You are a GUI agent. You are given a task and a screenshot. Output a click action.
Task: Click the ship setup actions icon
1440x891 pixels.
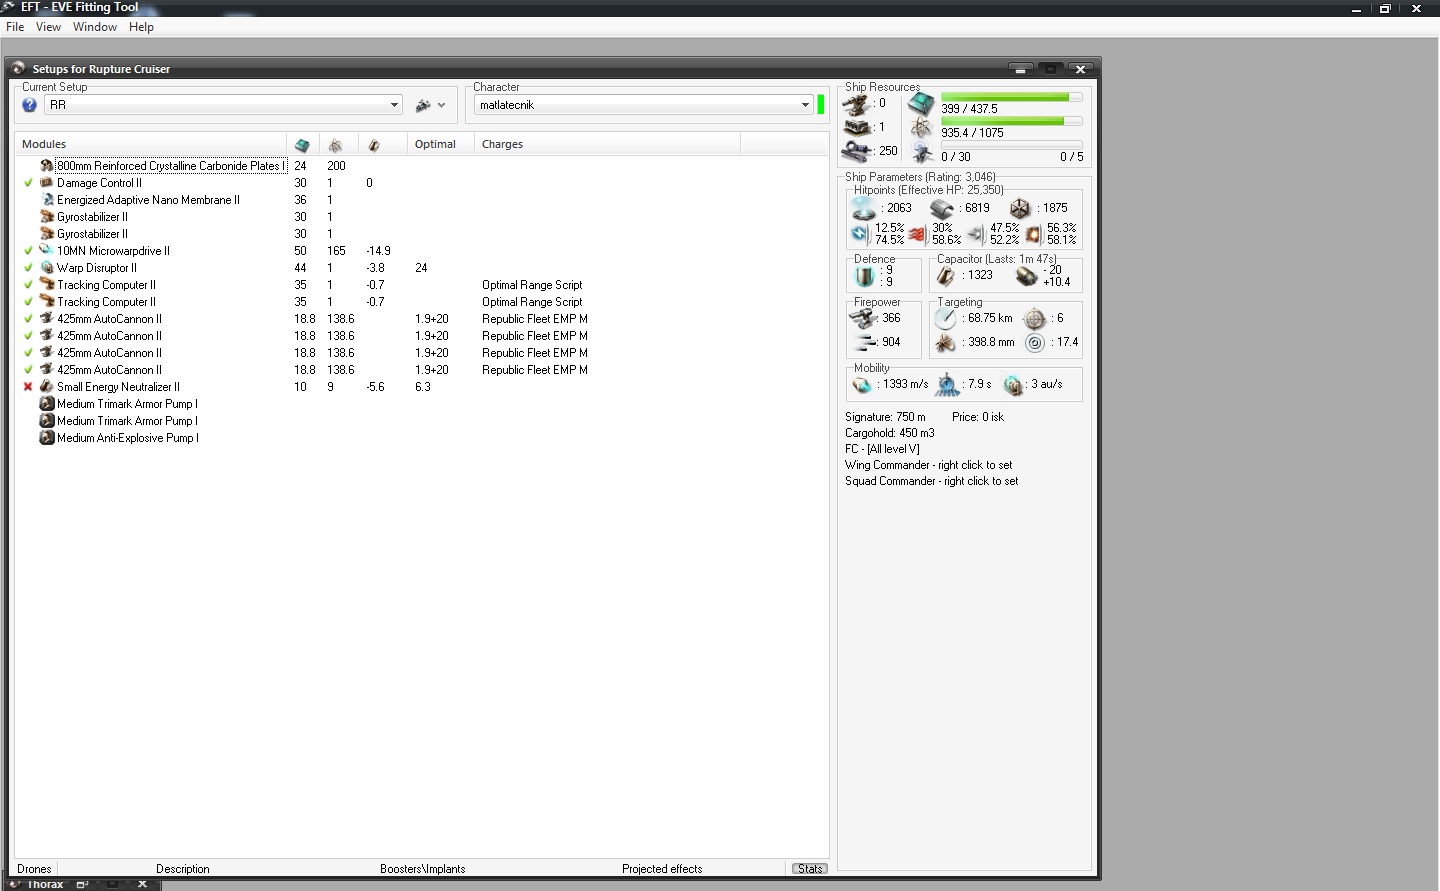423,105
